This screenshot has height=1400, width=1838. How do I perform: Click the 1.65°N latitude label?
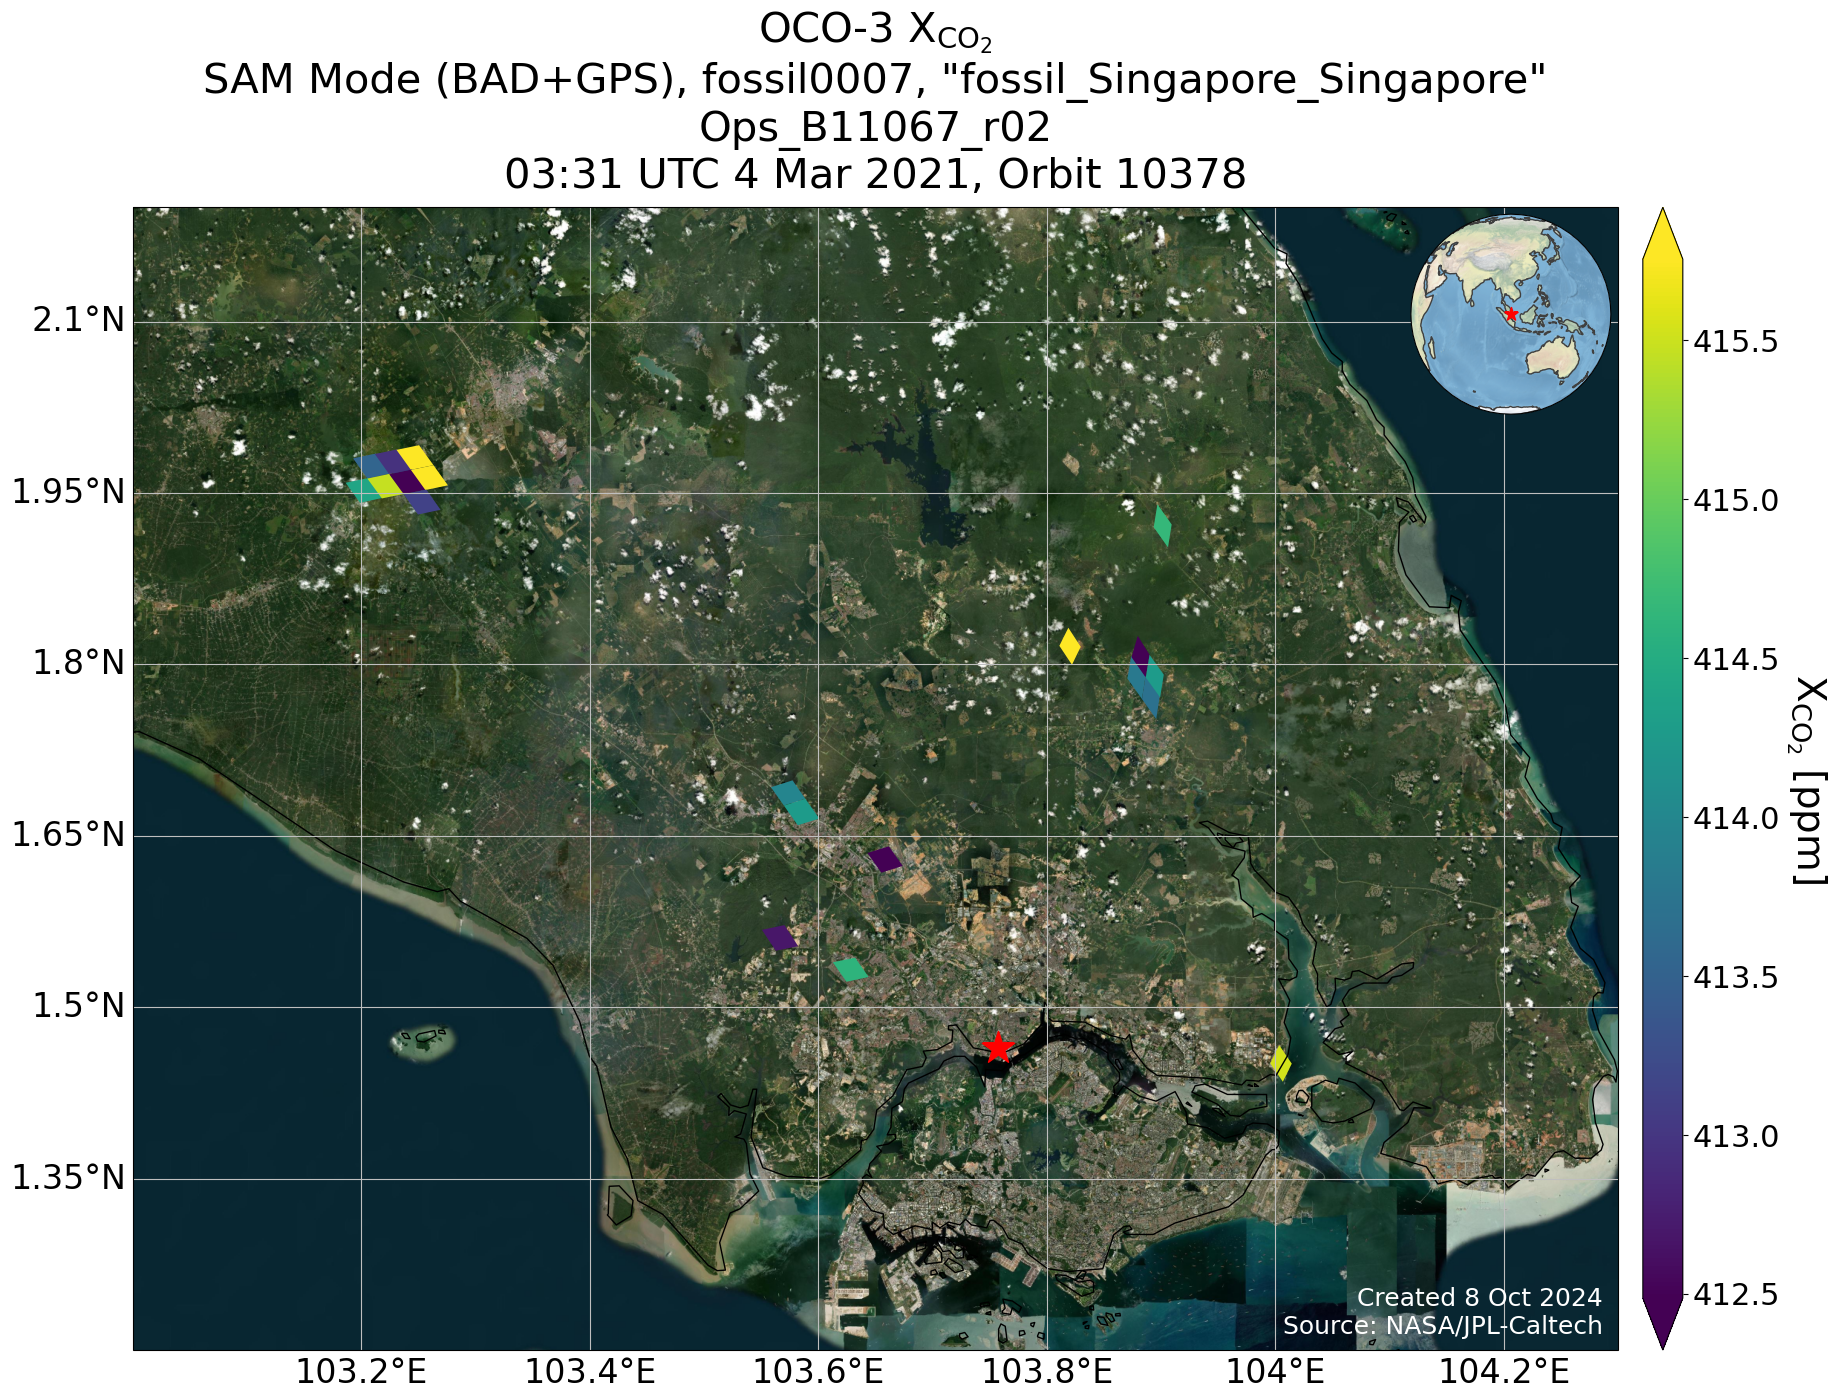68,836
